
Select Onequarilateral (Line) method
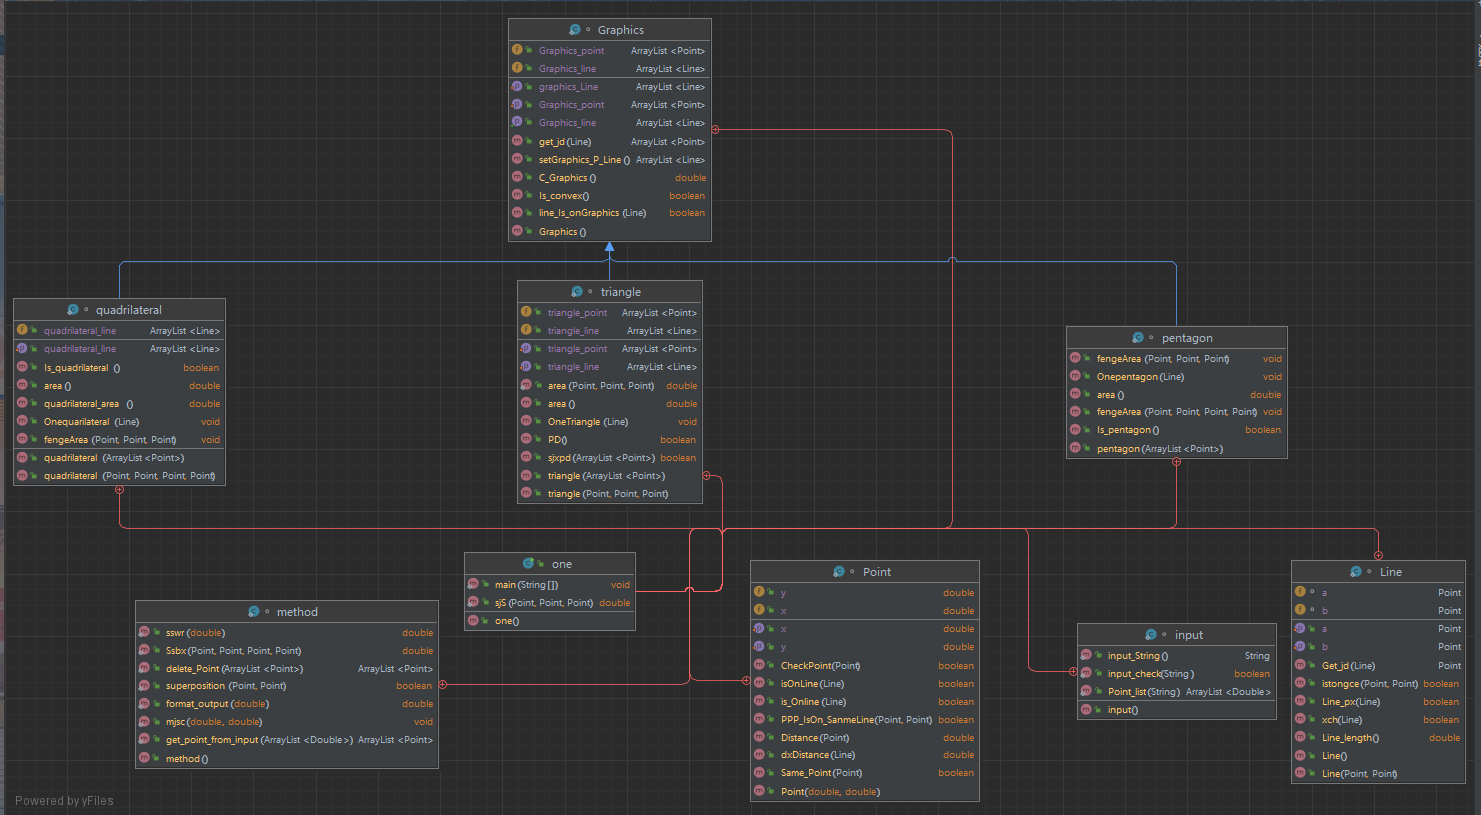91,422
